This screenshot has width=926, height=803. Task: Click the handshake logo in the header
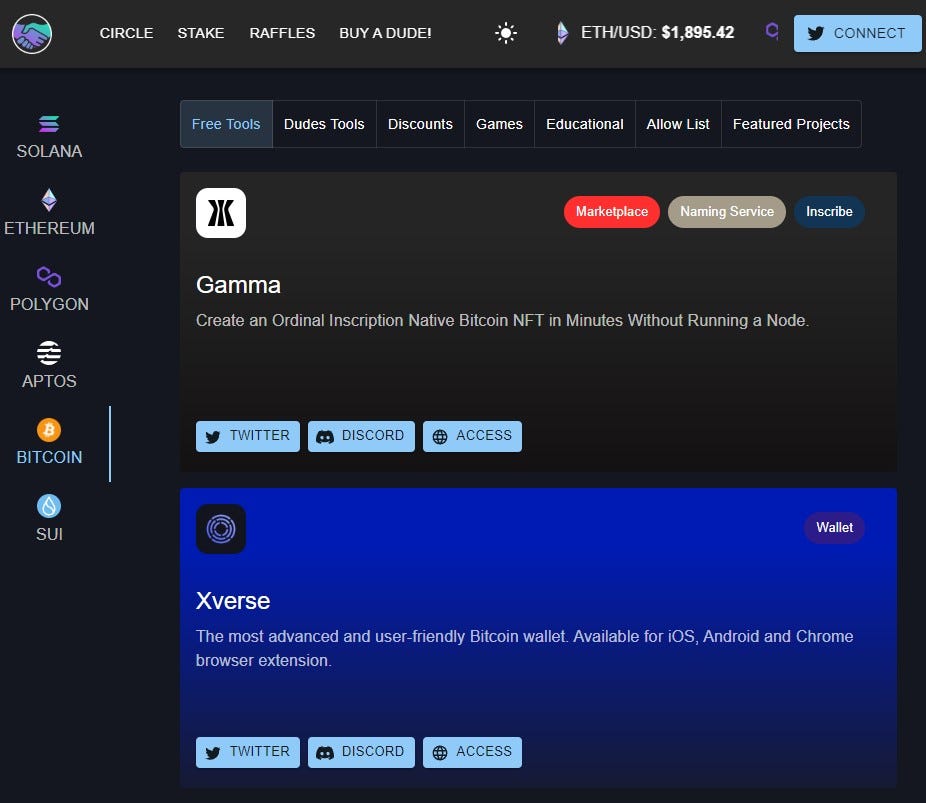(x=32, y=34)
